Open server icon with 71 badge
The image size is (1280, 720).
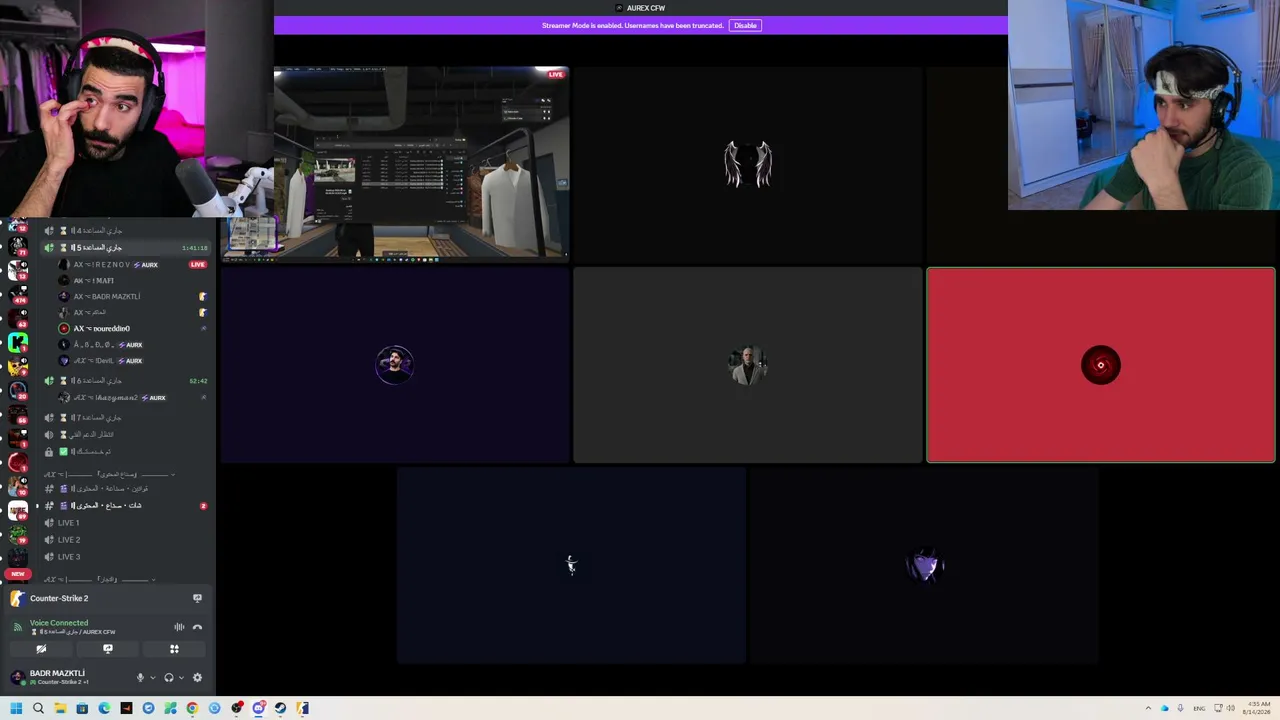(x=18, y=246)
